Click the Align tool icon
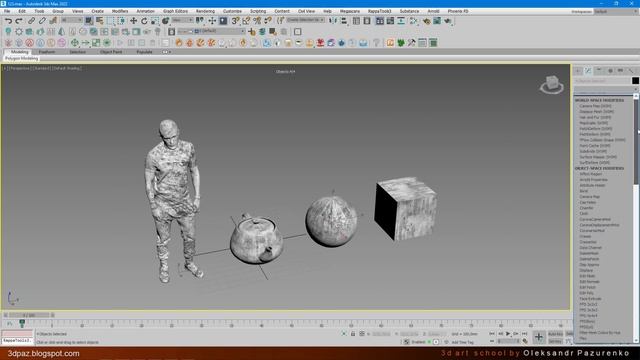640x360 pixels. point(344,20)
